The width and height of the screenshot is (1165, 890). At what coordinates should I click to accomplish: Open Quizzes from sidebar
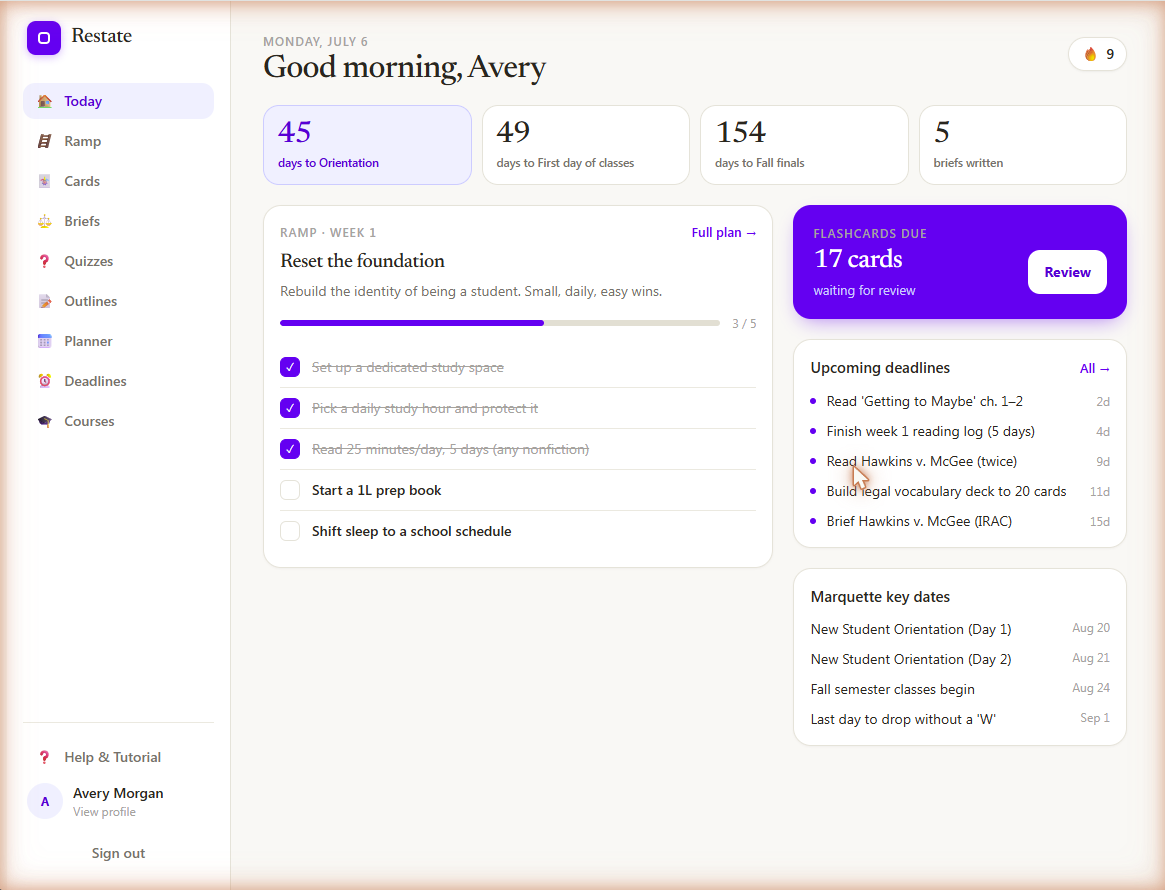118,262
